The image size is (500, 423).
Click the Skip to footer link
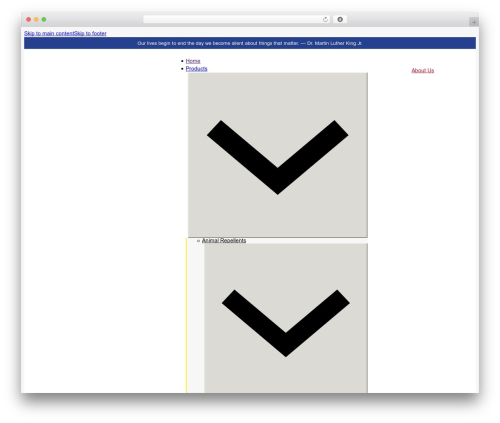pyautogui.click(x=90, y=33)
